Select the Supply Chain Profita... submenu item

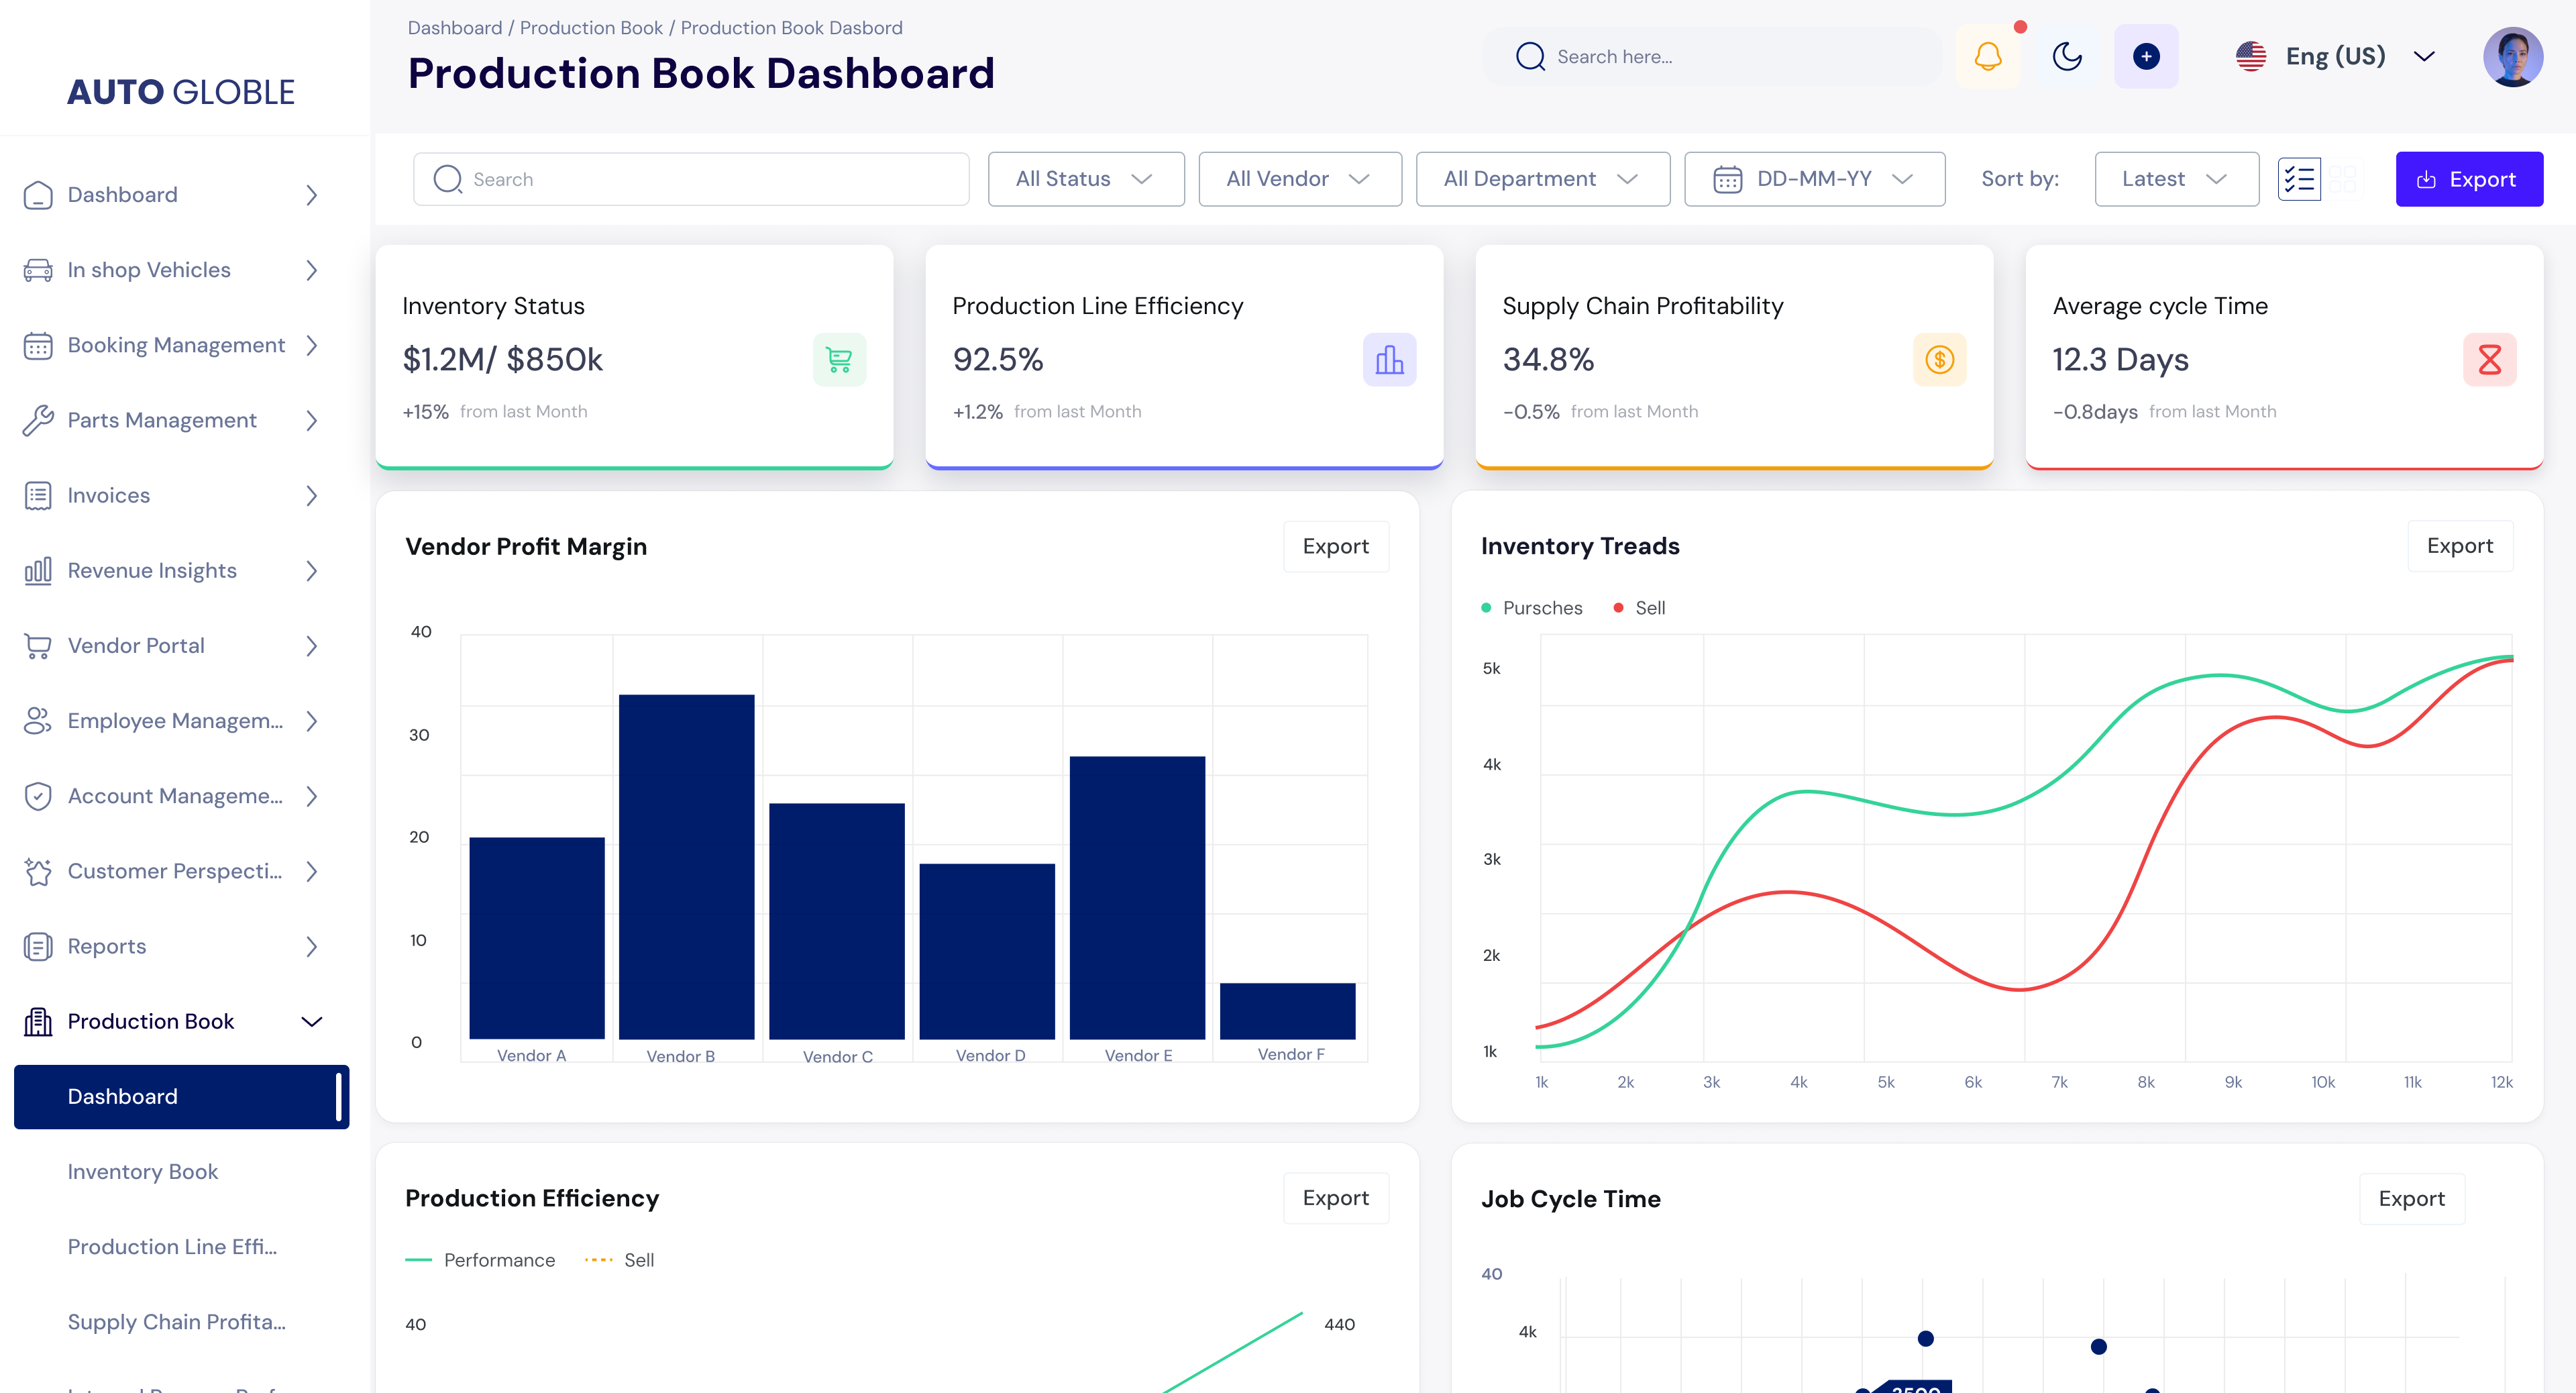(177, 1322)
